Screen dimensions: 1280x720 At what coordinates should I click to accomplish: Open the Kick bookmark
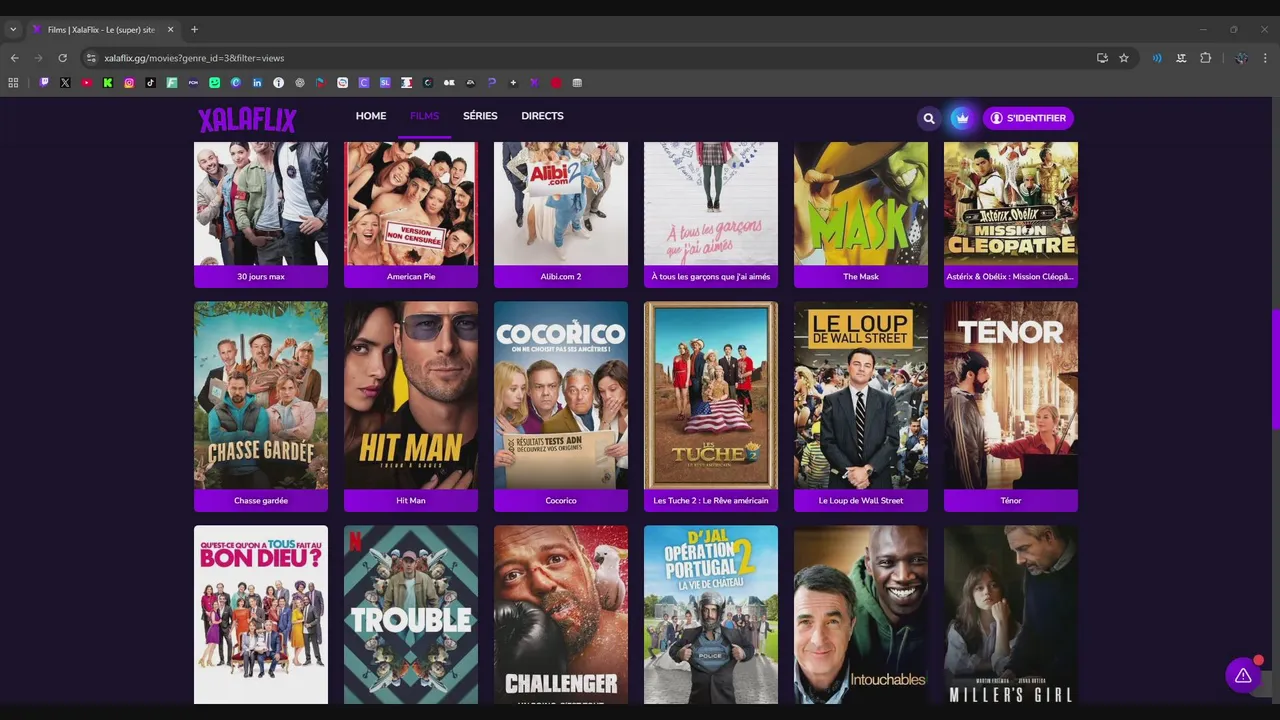click(x=108, y=83)
